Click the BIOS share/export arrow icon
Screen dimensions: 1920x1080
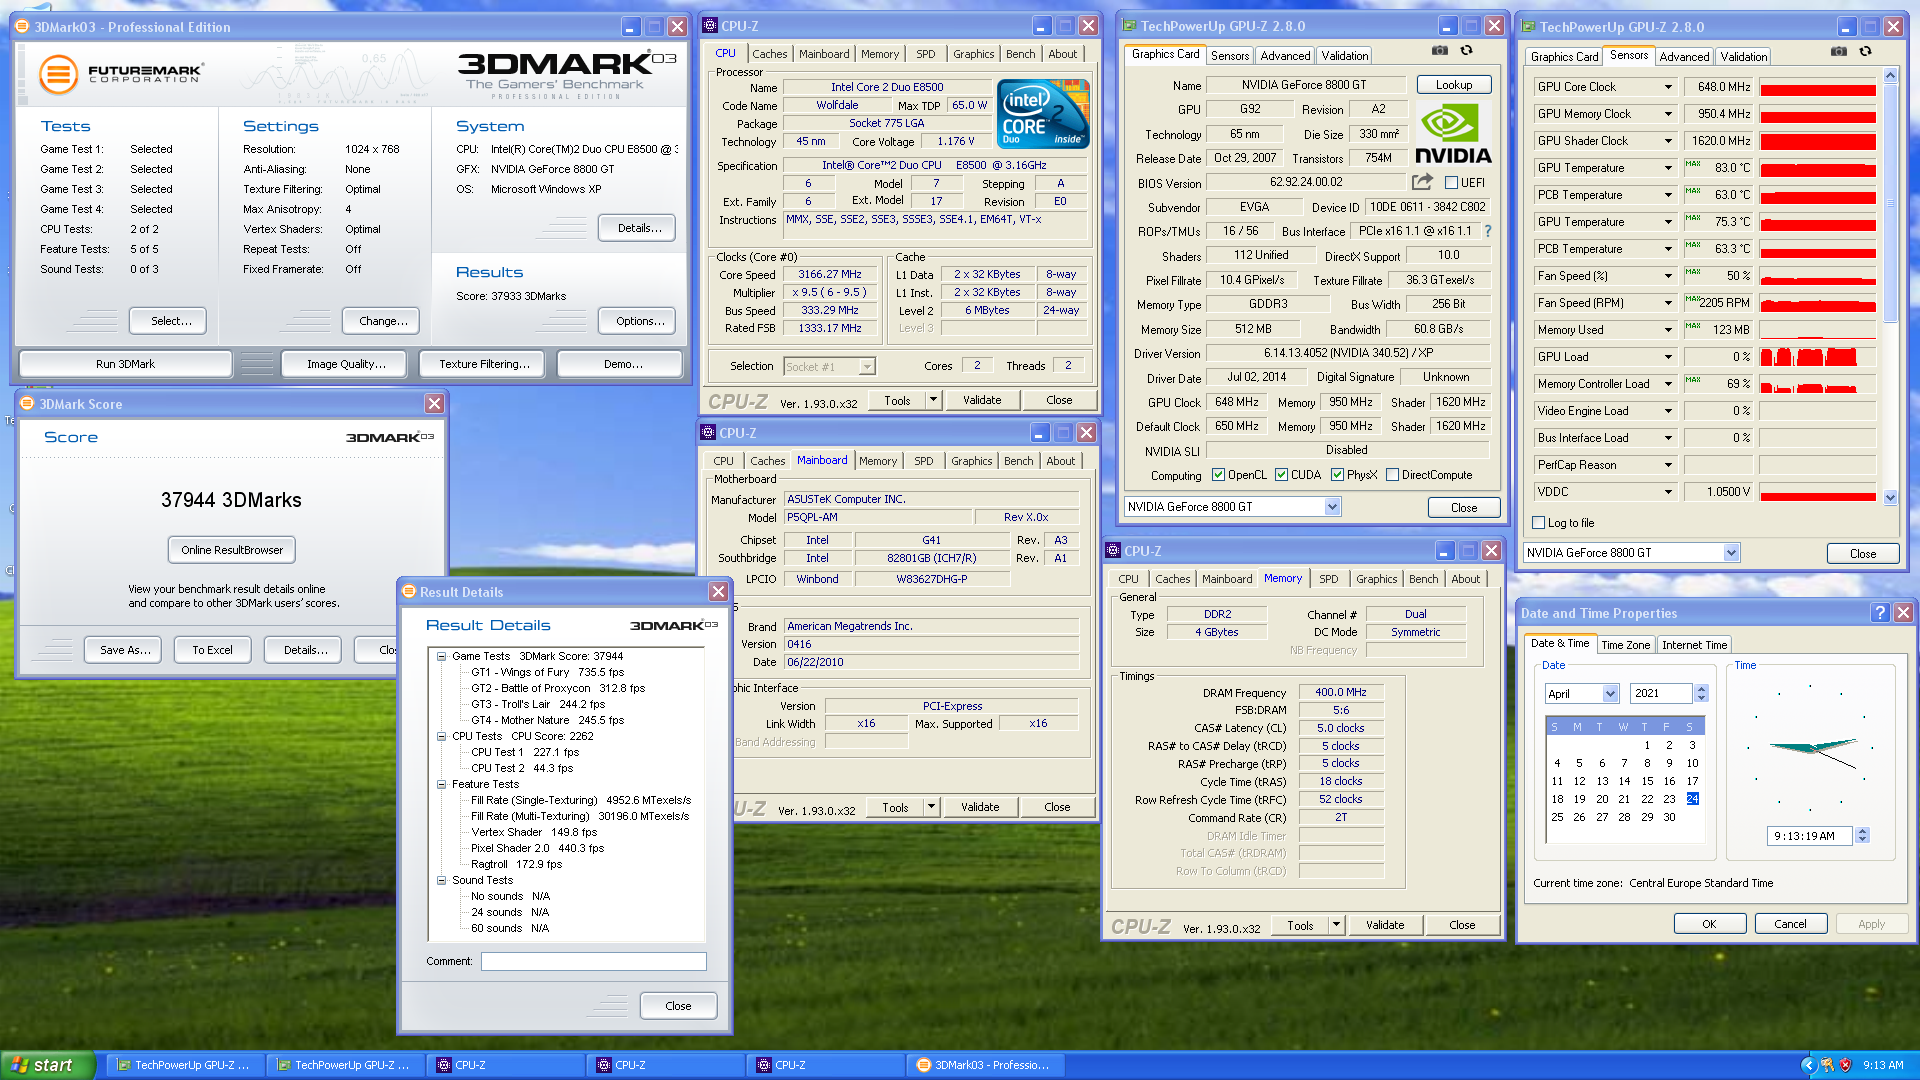(1422, 182)
